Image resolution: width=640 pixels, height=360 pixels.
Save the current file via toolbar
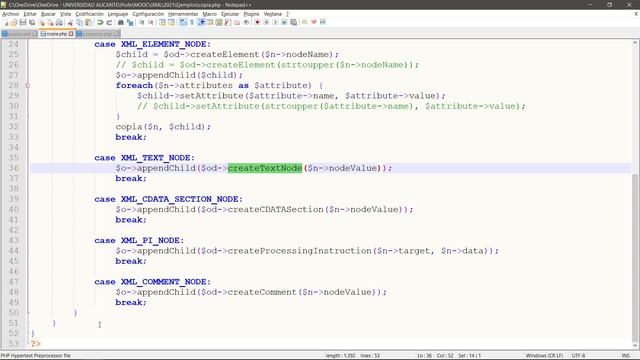[23, 22]
